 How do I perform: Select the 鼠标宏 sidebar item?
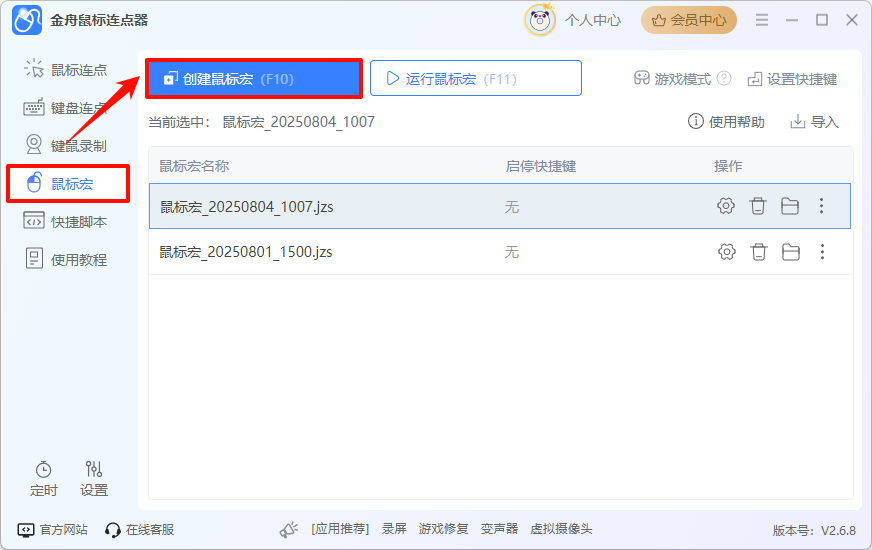[68, 184]
